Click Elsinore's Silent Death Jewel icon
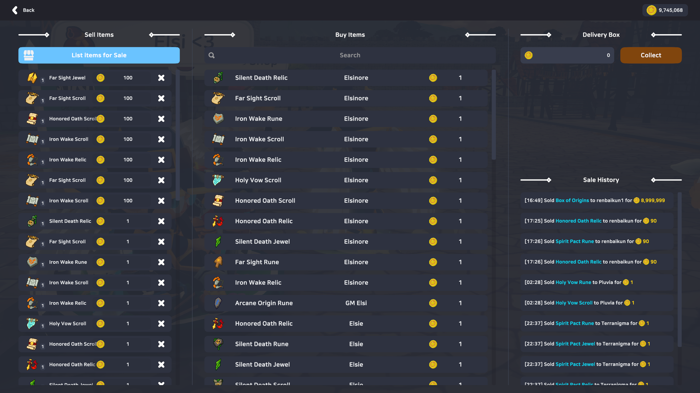 click(218, 242)
